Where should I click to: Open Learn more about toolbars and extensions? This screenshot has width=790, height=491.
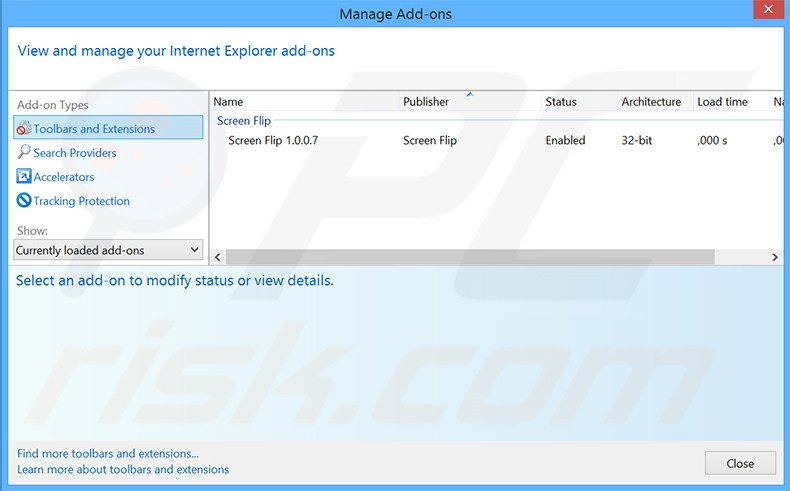click(123, 469)
